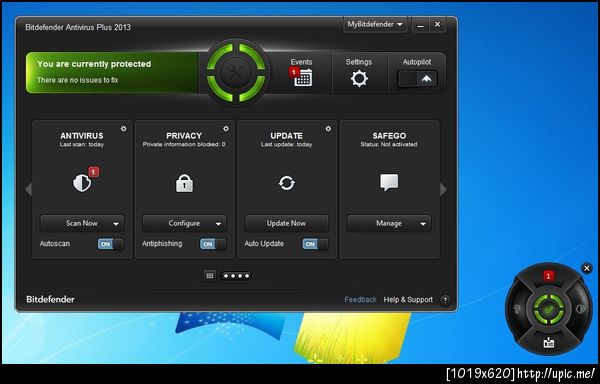Toggle the Autopilot switch
Screen dimensions: 600x384
click(x=417, y=79)
